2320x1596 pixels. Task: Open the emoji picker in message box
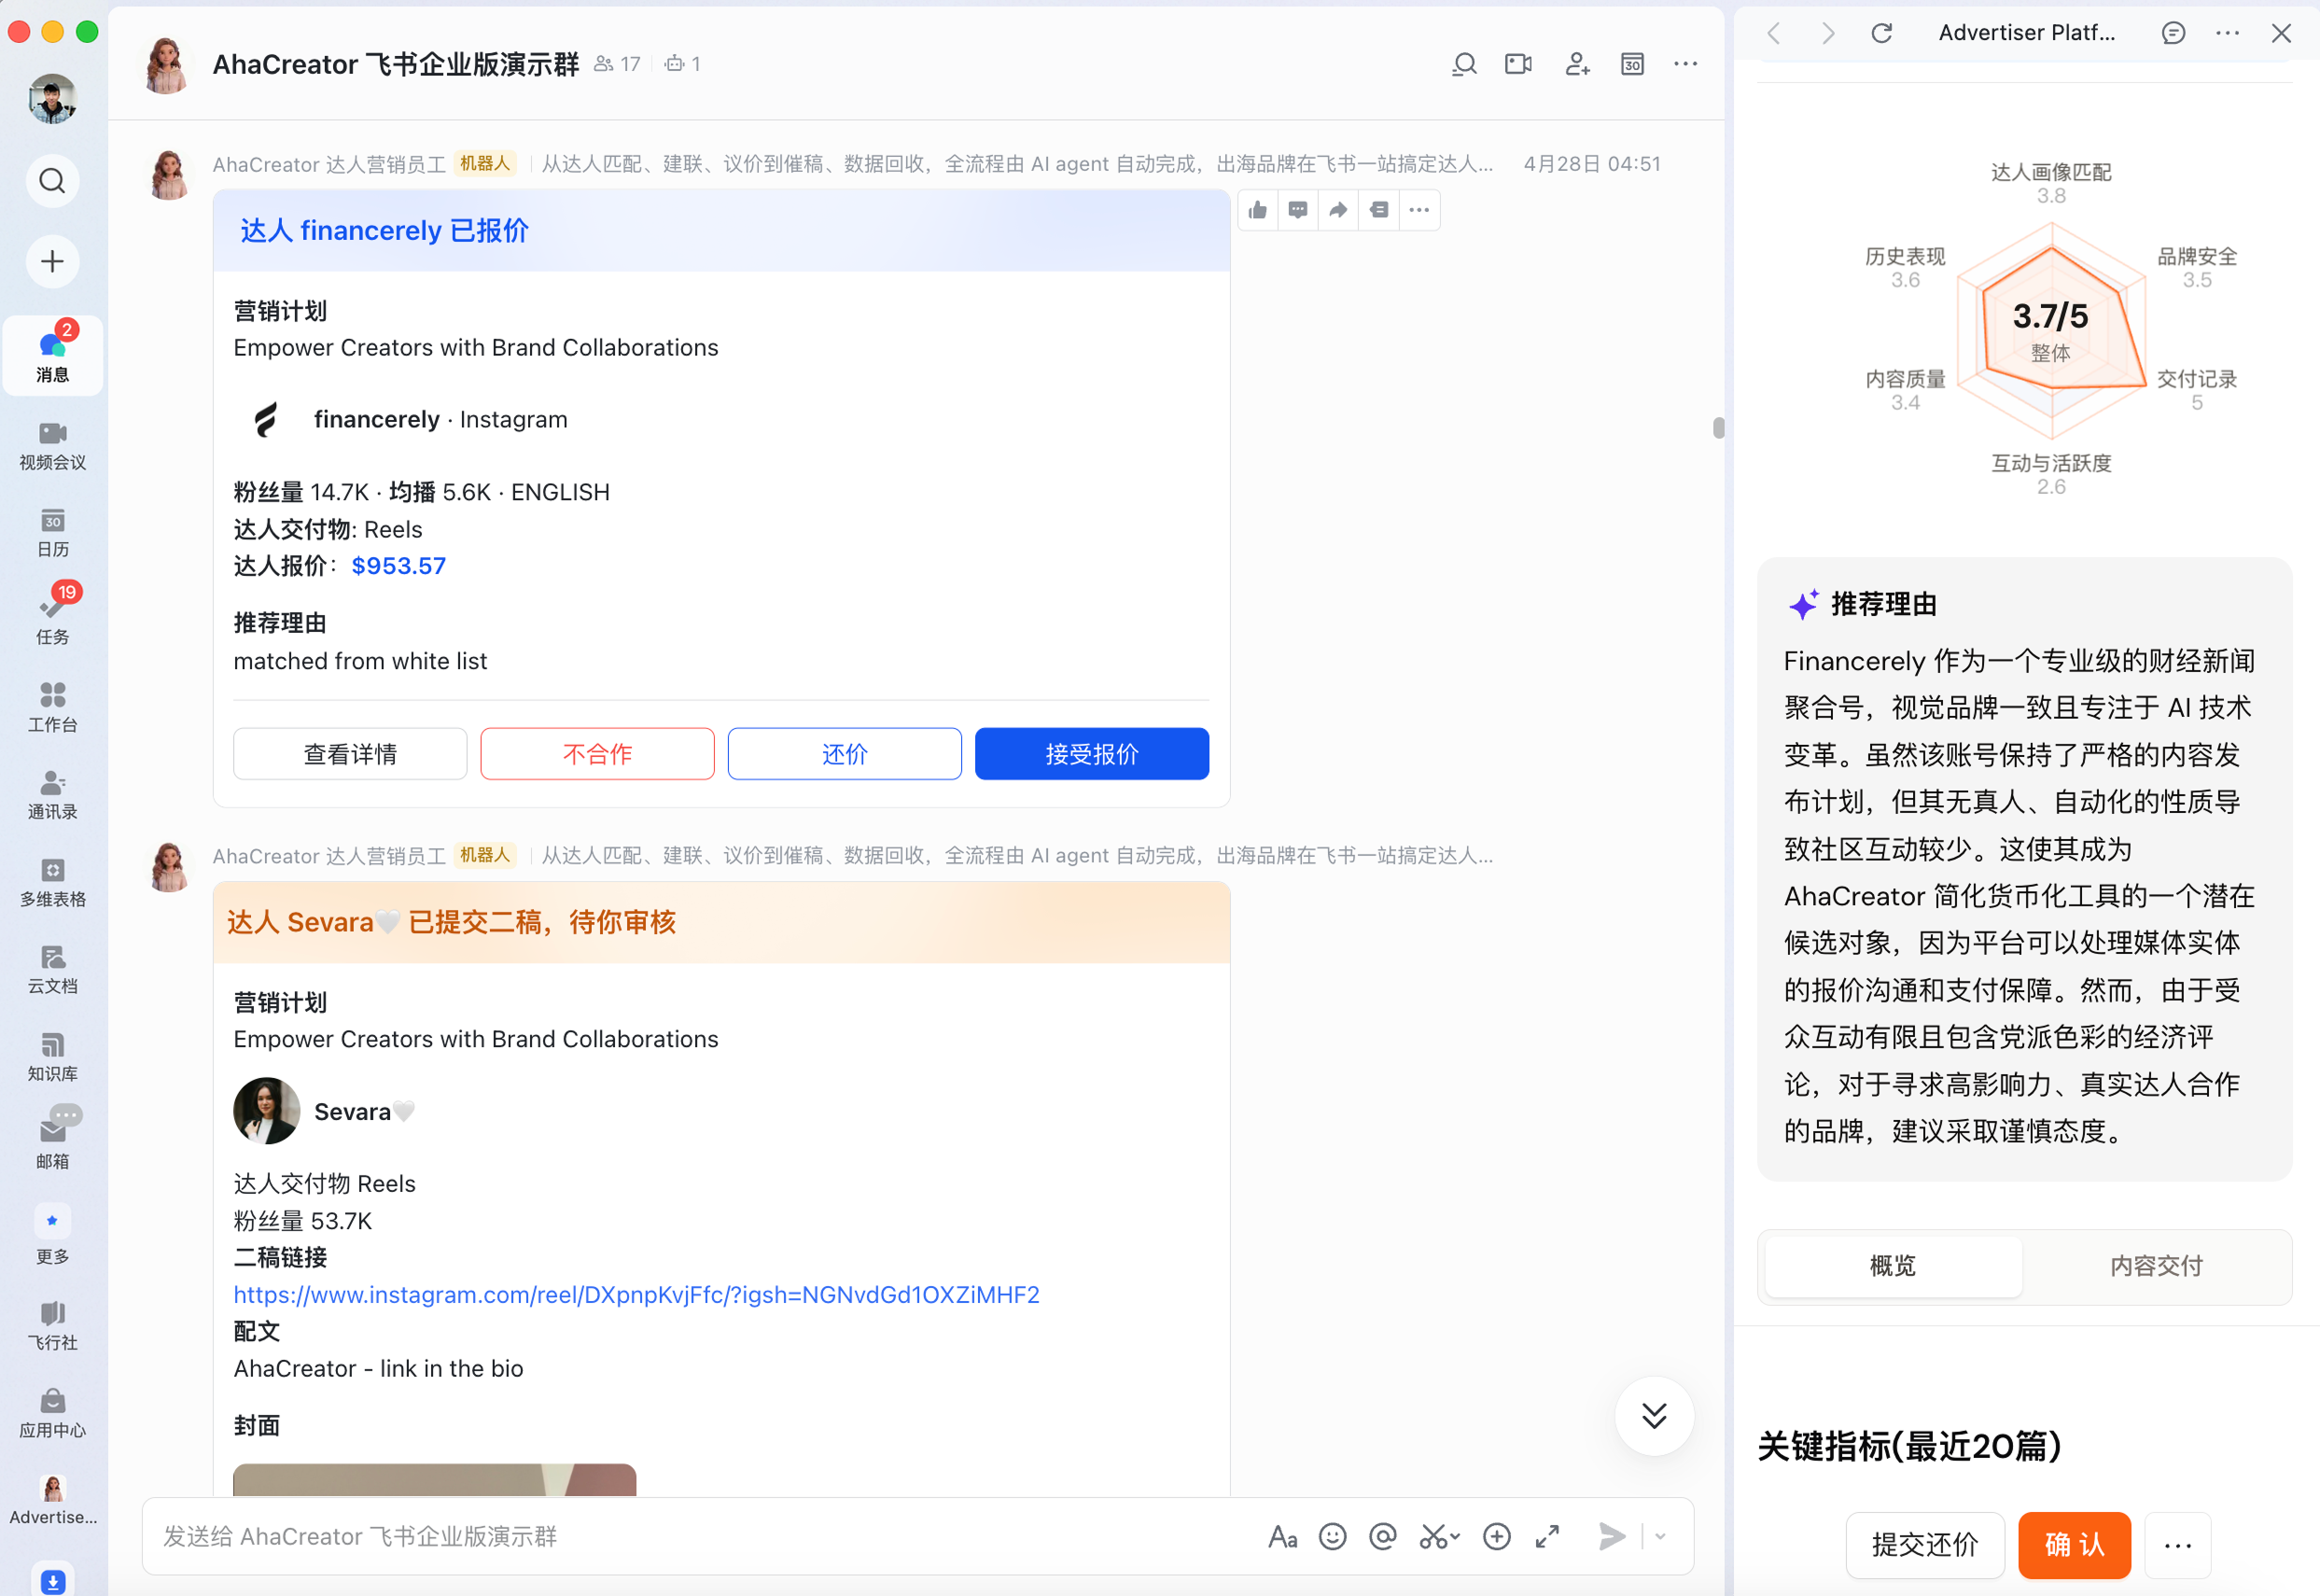point(1332,1536)
